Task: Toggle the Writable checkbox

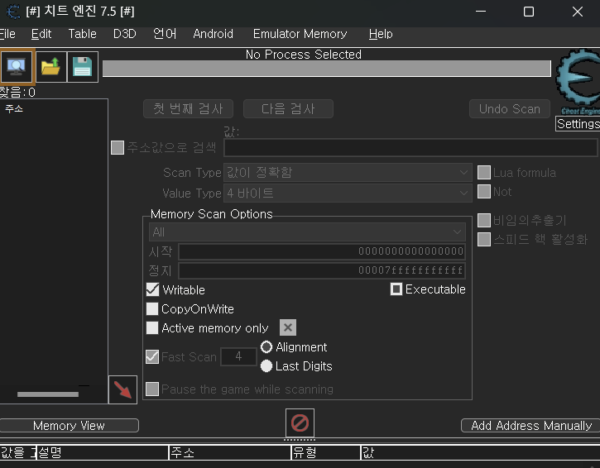Action: tap(153, 290)
